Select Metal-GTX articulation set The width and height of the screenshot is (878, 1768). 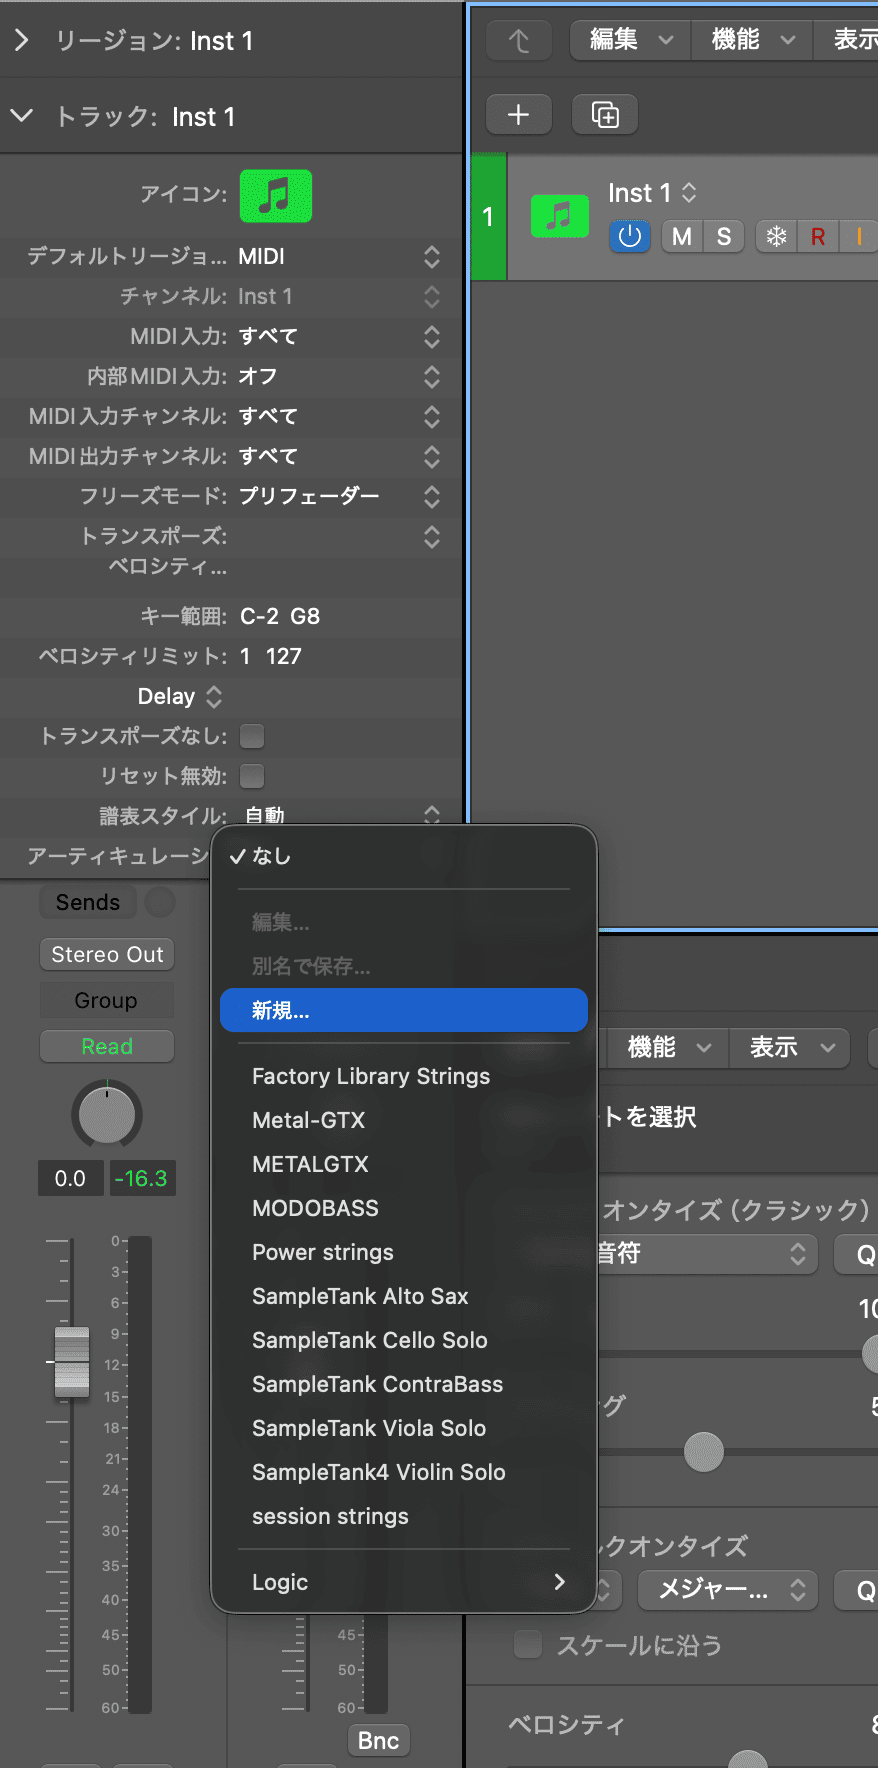404,1120
